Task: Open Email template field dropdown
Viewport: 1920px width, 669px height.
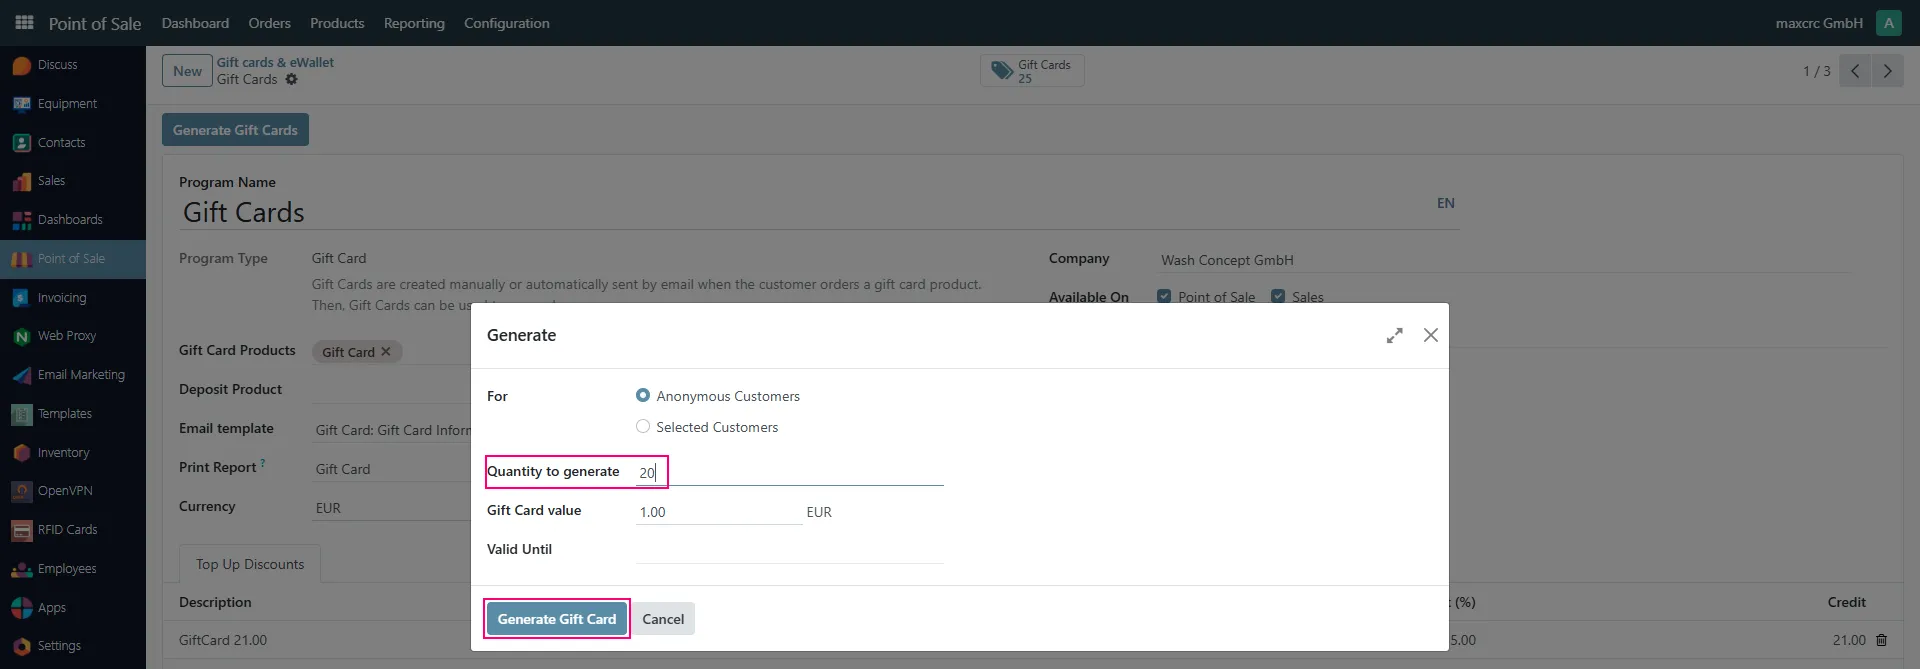Action: click(x=391, y=430)
